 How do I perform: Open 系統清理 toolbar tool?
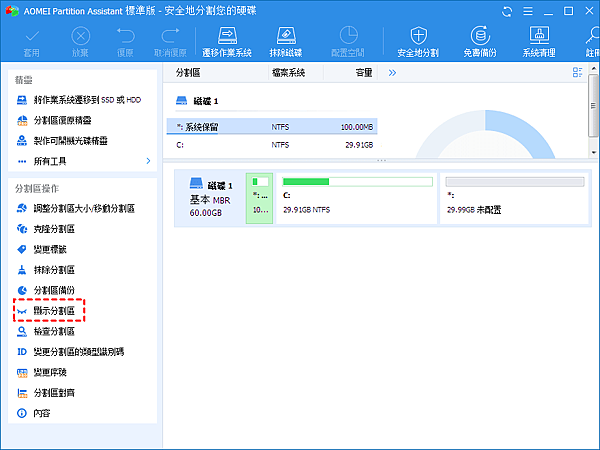tap(539, 42)
